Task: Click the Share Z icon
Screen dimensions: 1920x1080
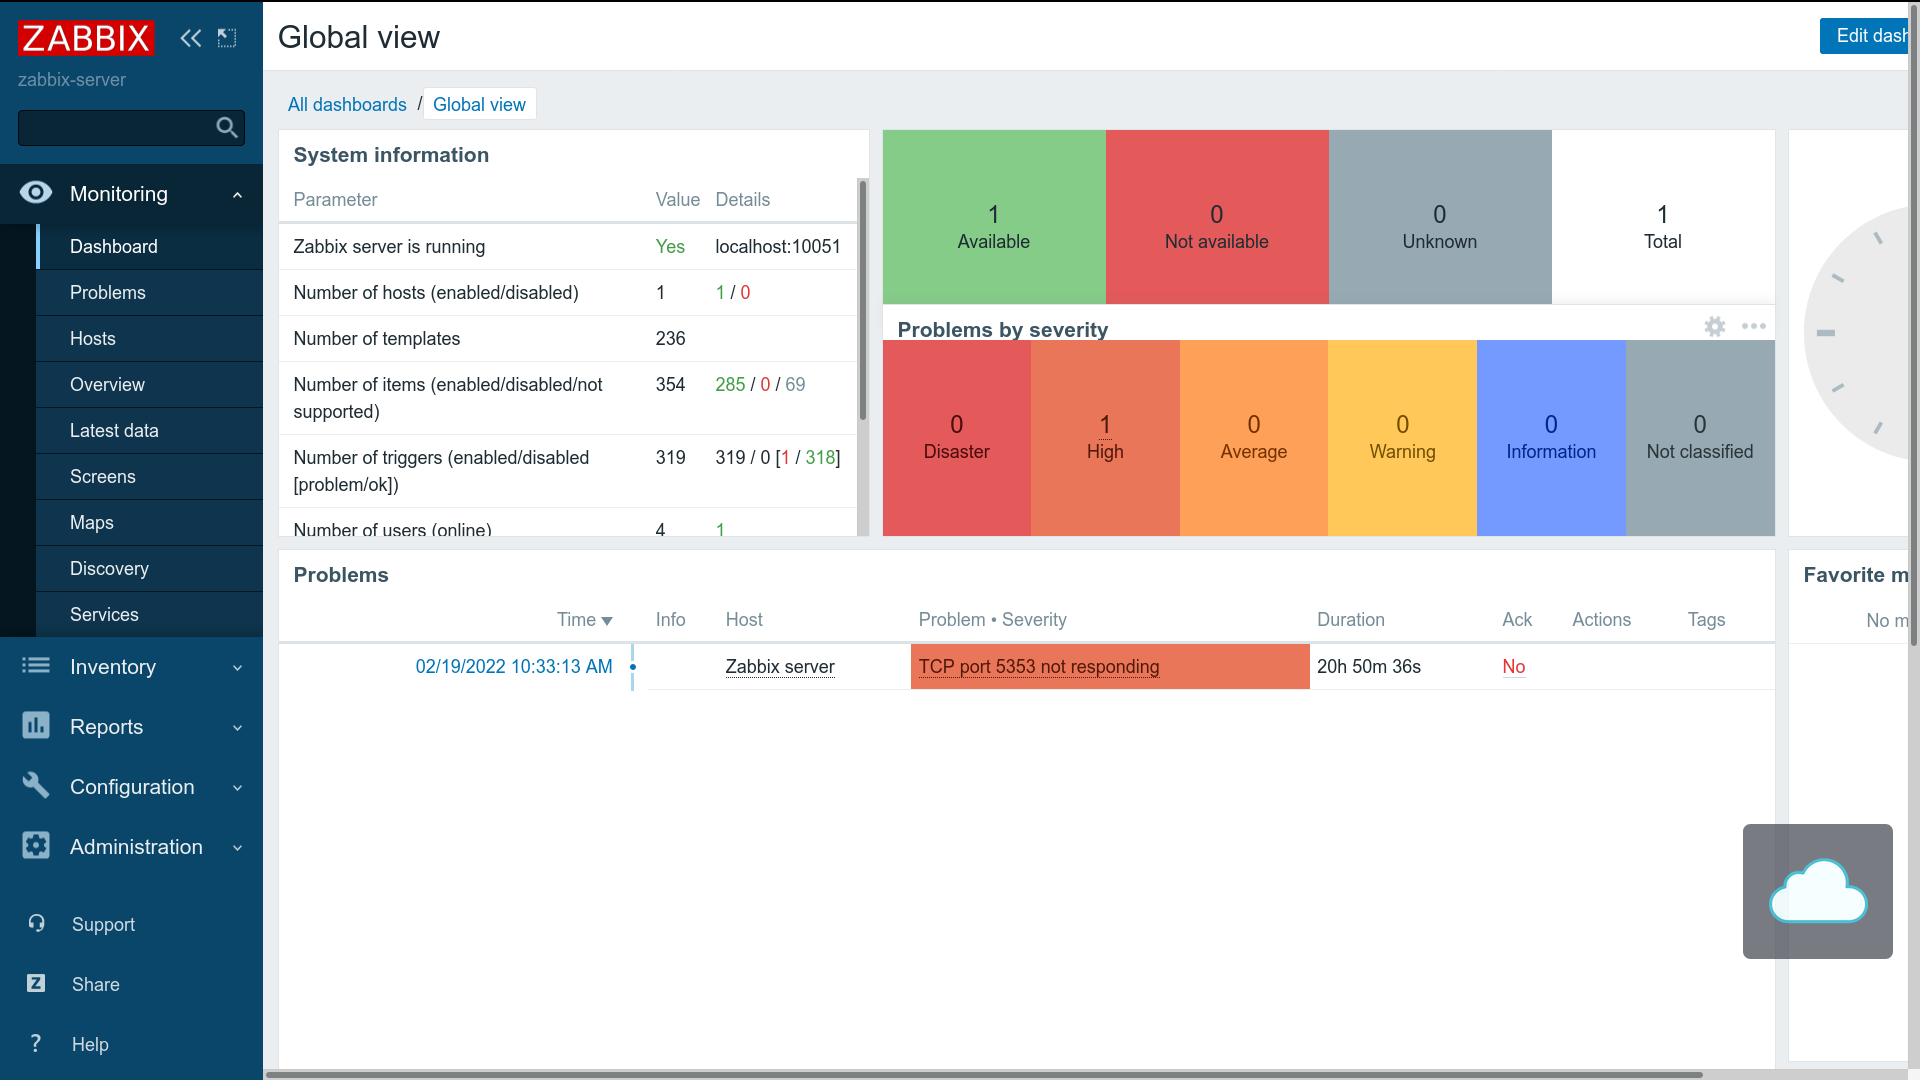Action: 36,983
